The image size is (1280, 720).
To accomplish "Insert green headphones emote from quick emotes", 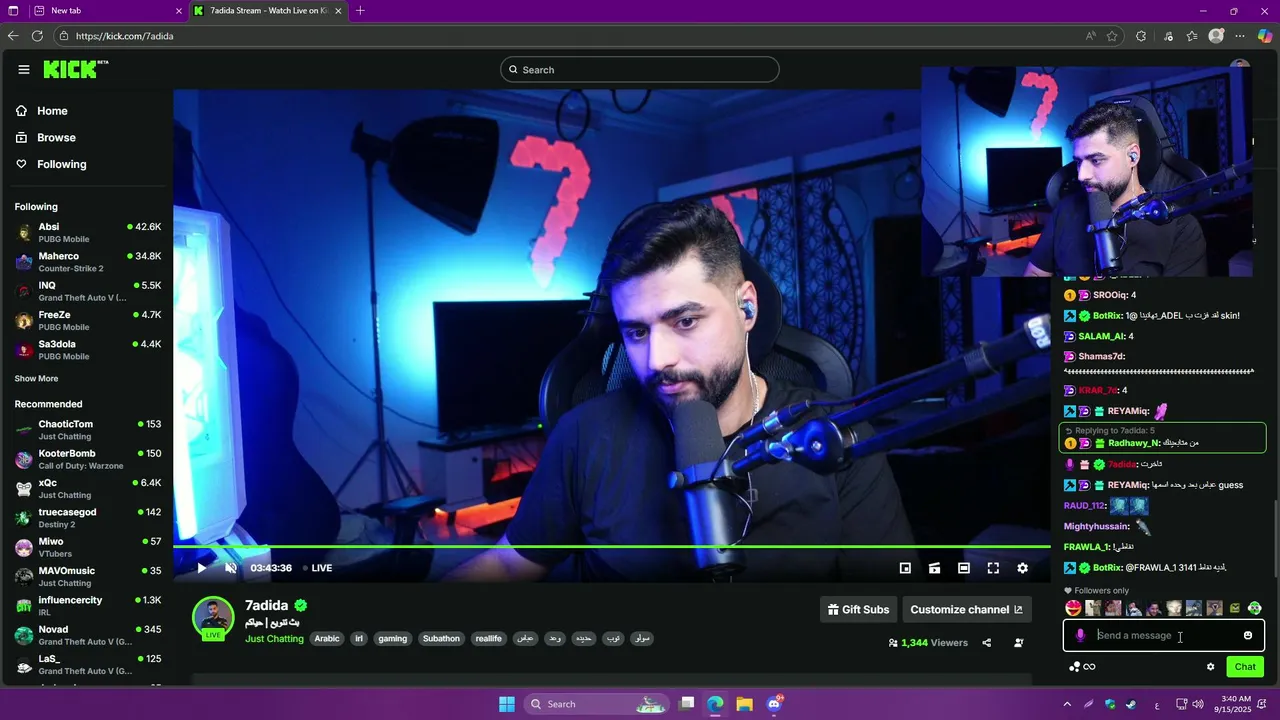I will (x=1255, y=608).
